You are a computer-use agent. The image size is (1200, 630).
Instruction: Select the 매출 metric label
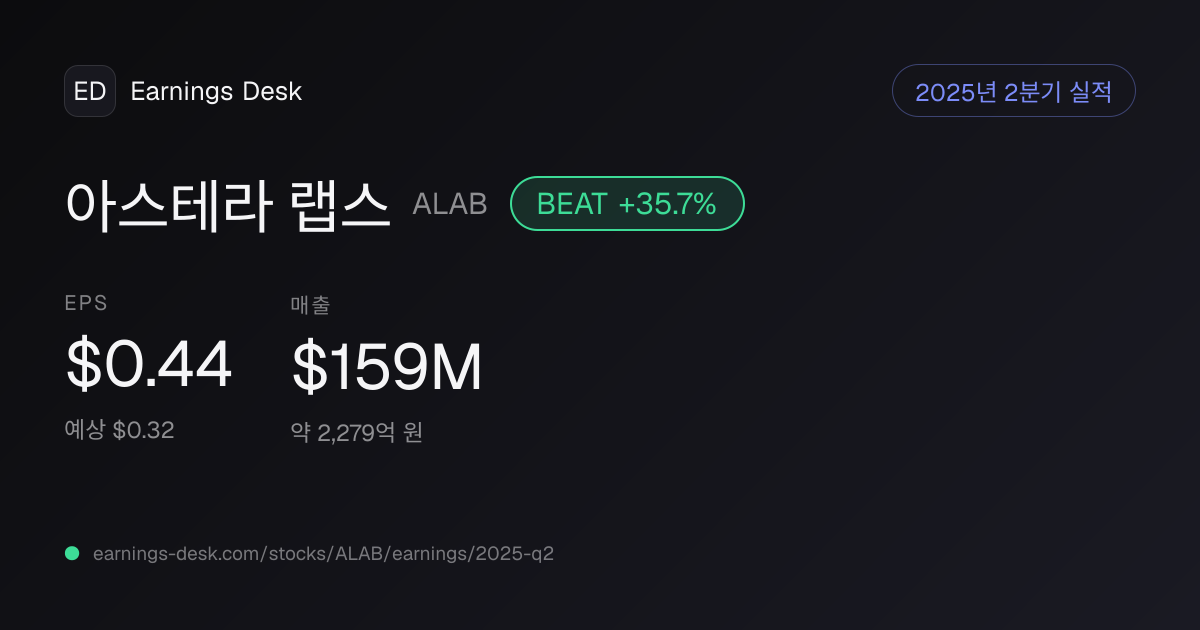pyautogui.click(x=310, y=305)
